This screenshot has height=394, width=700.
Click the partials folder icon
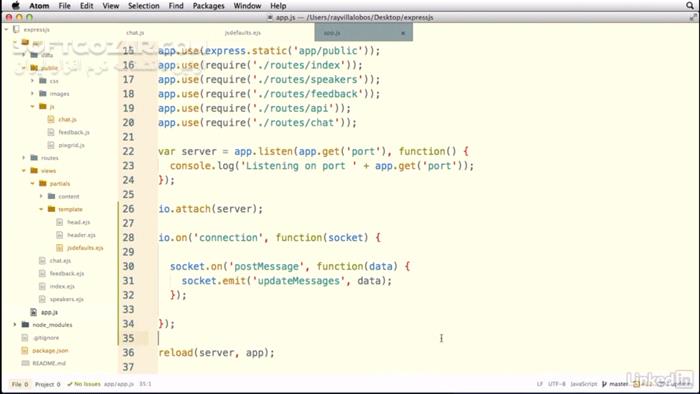point(43,183)
